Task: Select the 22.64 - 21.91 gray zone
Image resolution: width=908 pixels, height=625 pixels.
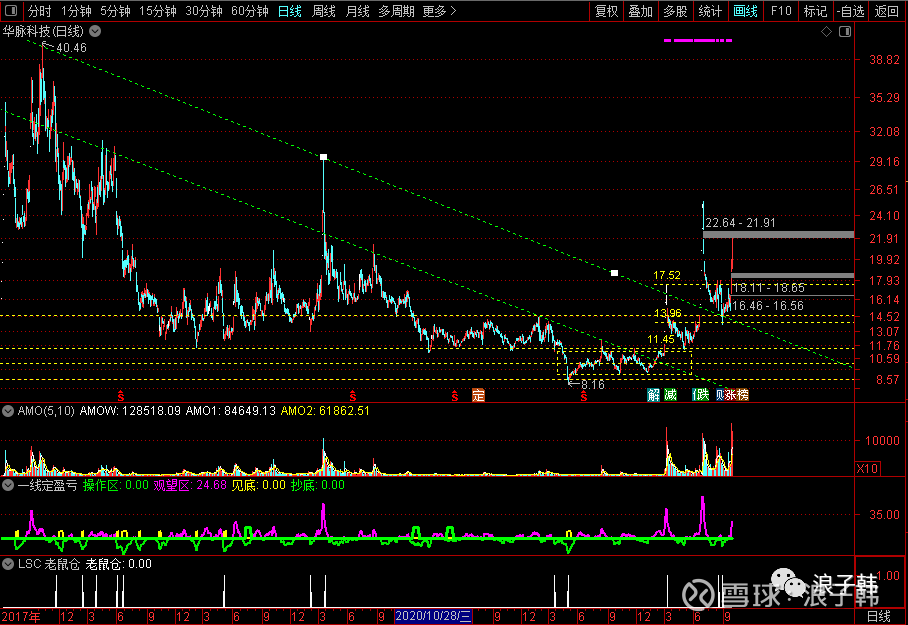Action: tap(778, 235)
